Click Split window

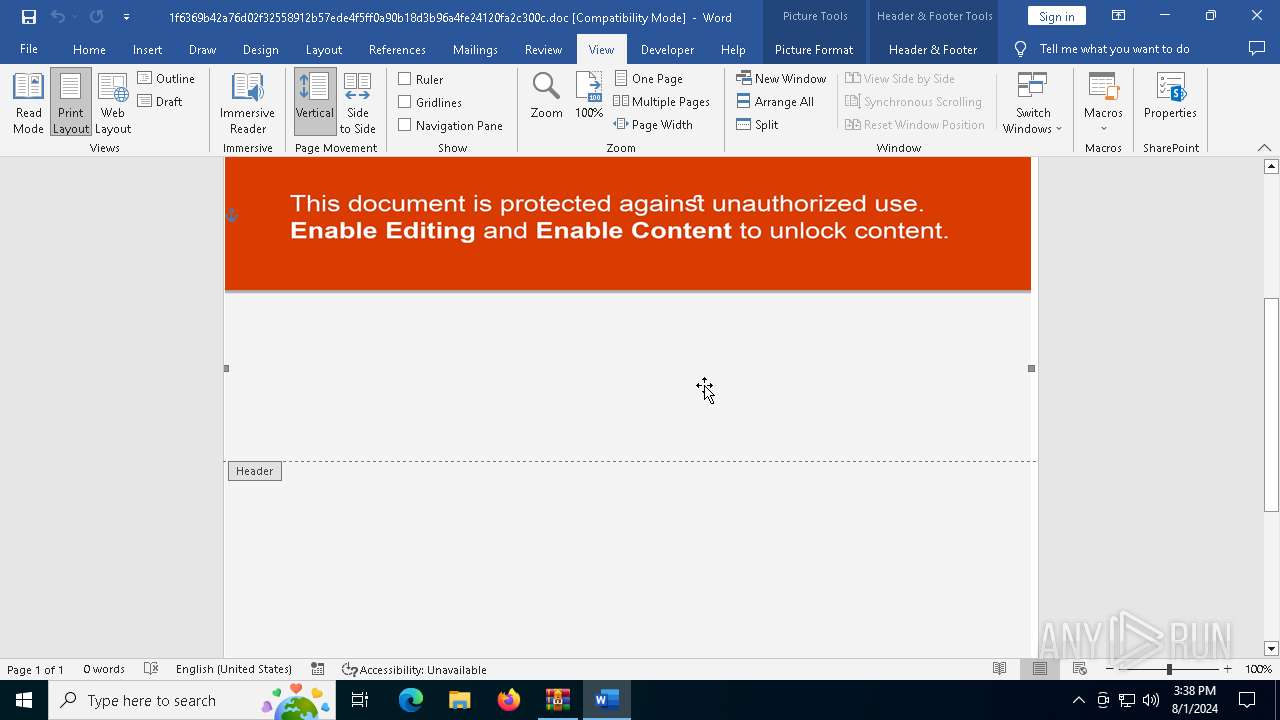[757, 124]
